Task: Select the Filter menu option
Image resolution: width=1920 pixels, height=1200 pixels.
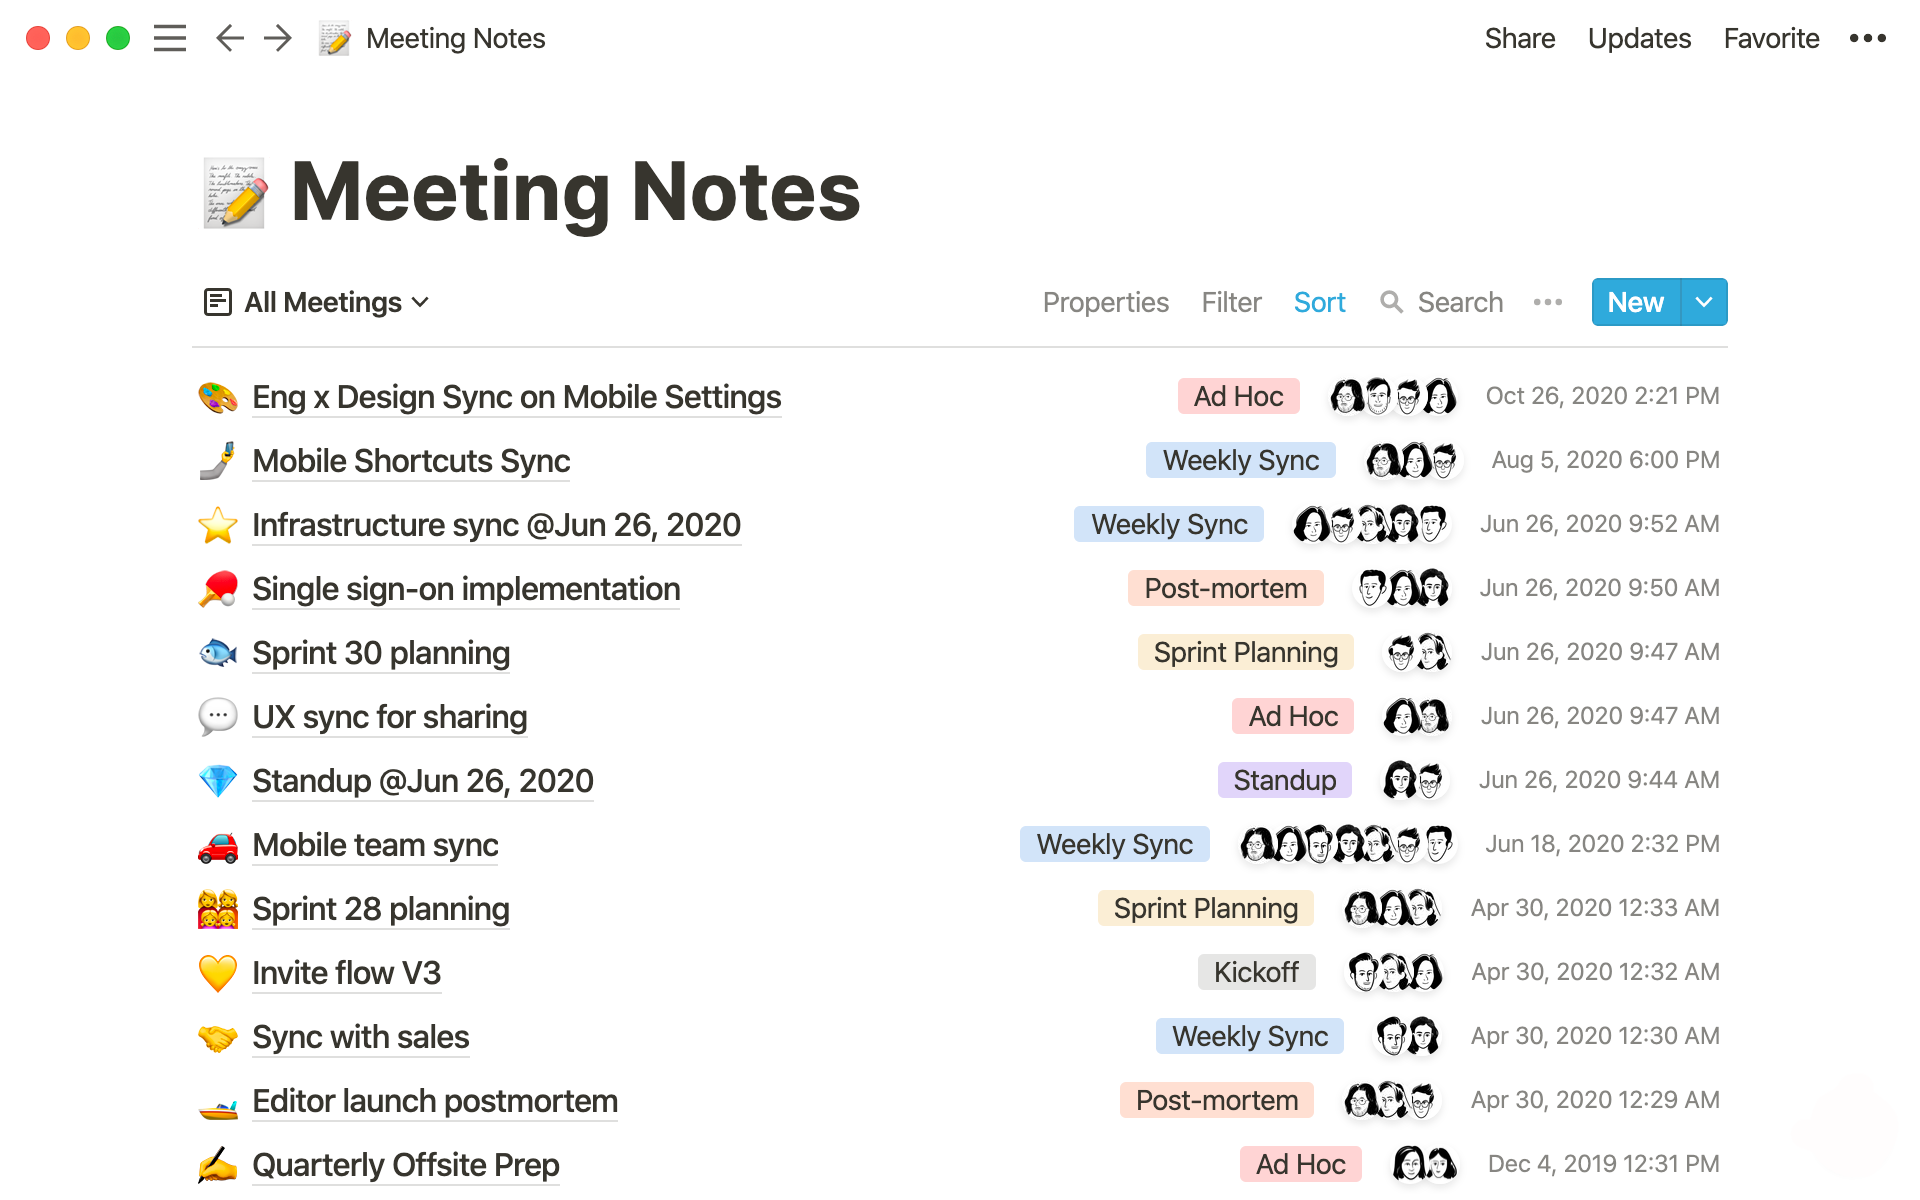Action: click(x=1232, y=301)
